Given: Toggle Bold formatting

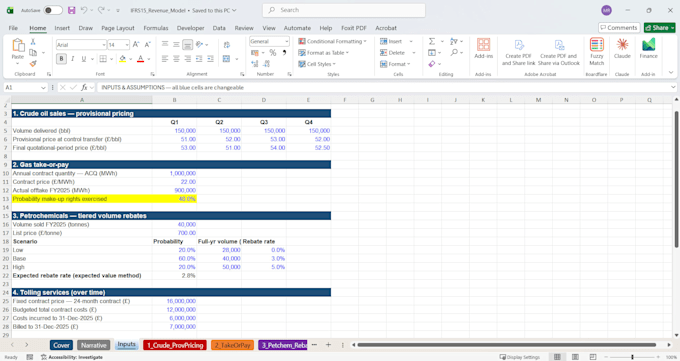Looking at the screenshot, I should [x=61, y=59].
